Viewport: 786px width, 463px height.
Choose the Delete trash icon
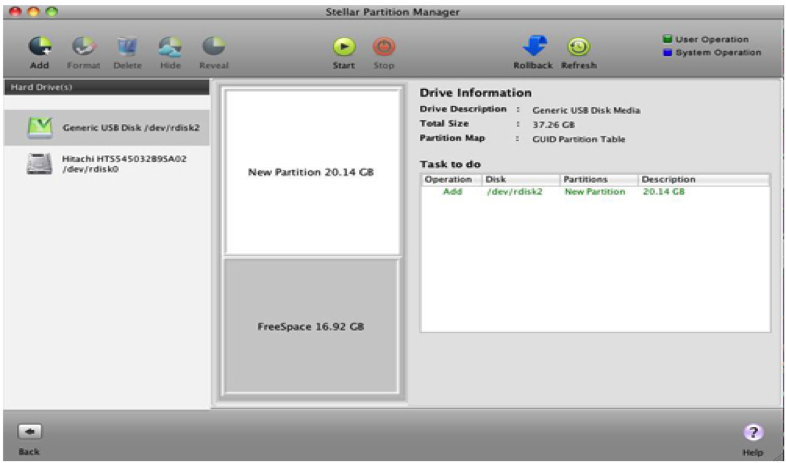tap(127, 47)
